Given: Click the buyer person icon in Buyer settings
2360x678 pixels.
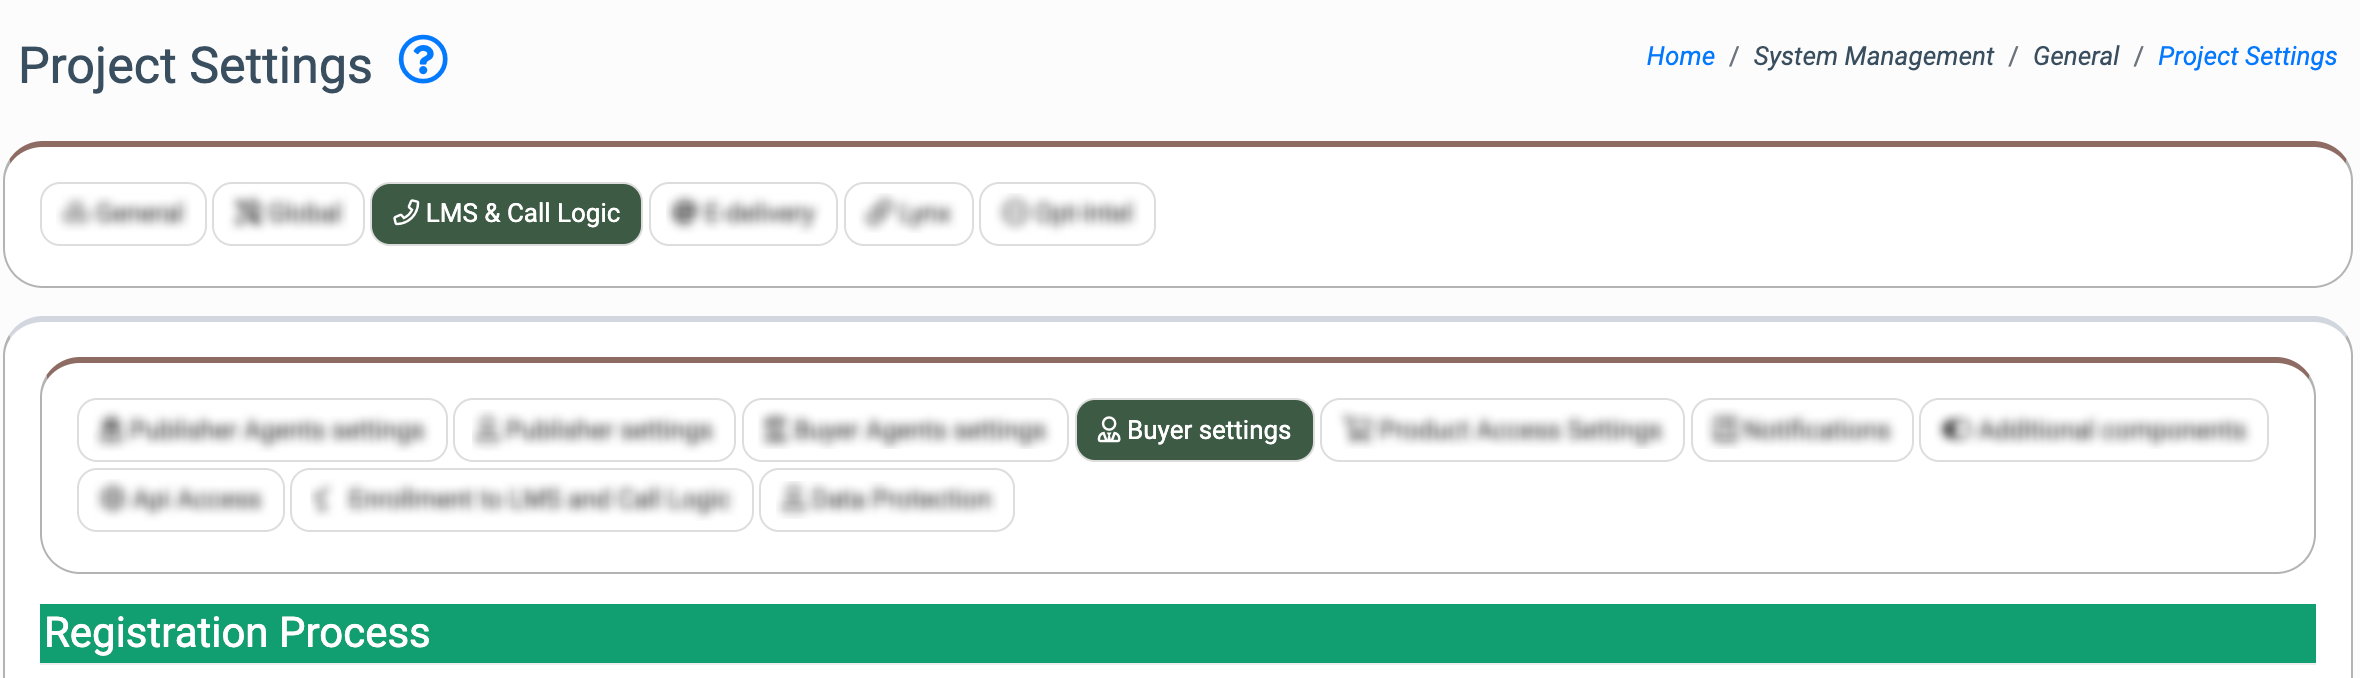Looking at the screenshot, I should point(1109,430).
